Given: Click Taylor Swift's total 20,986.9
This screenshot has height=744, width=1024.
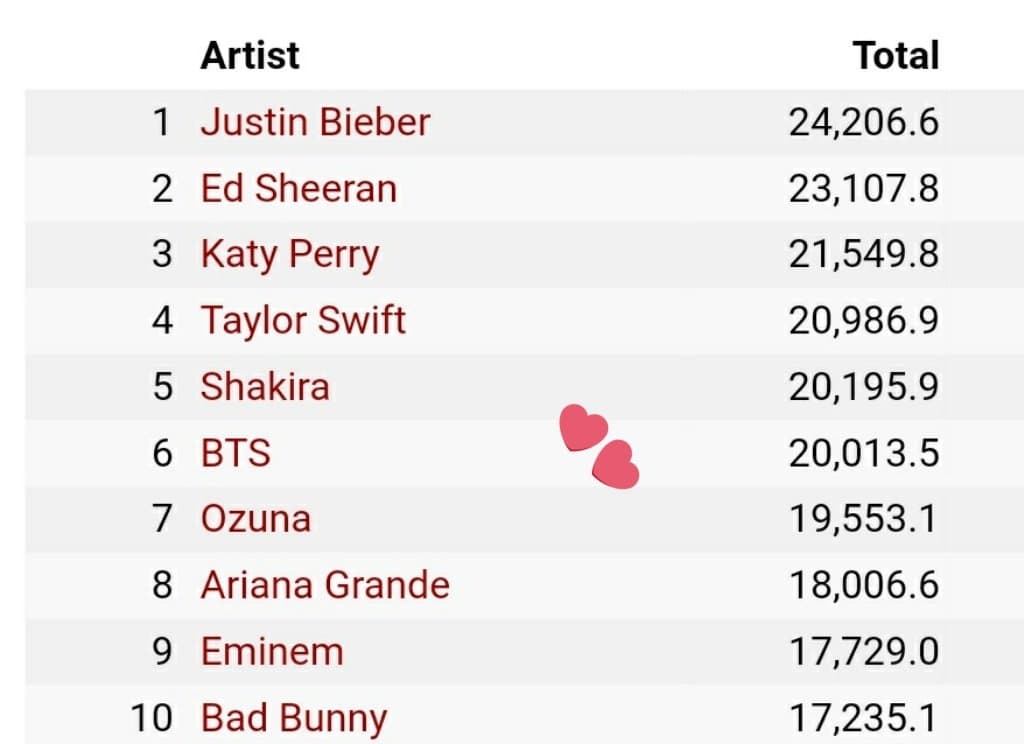Looking at the screenshot, I should [864, 321].
